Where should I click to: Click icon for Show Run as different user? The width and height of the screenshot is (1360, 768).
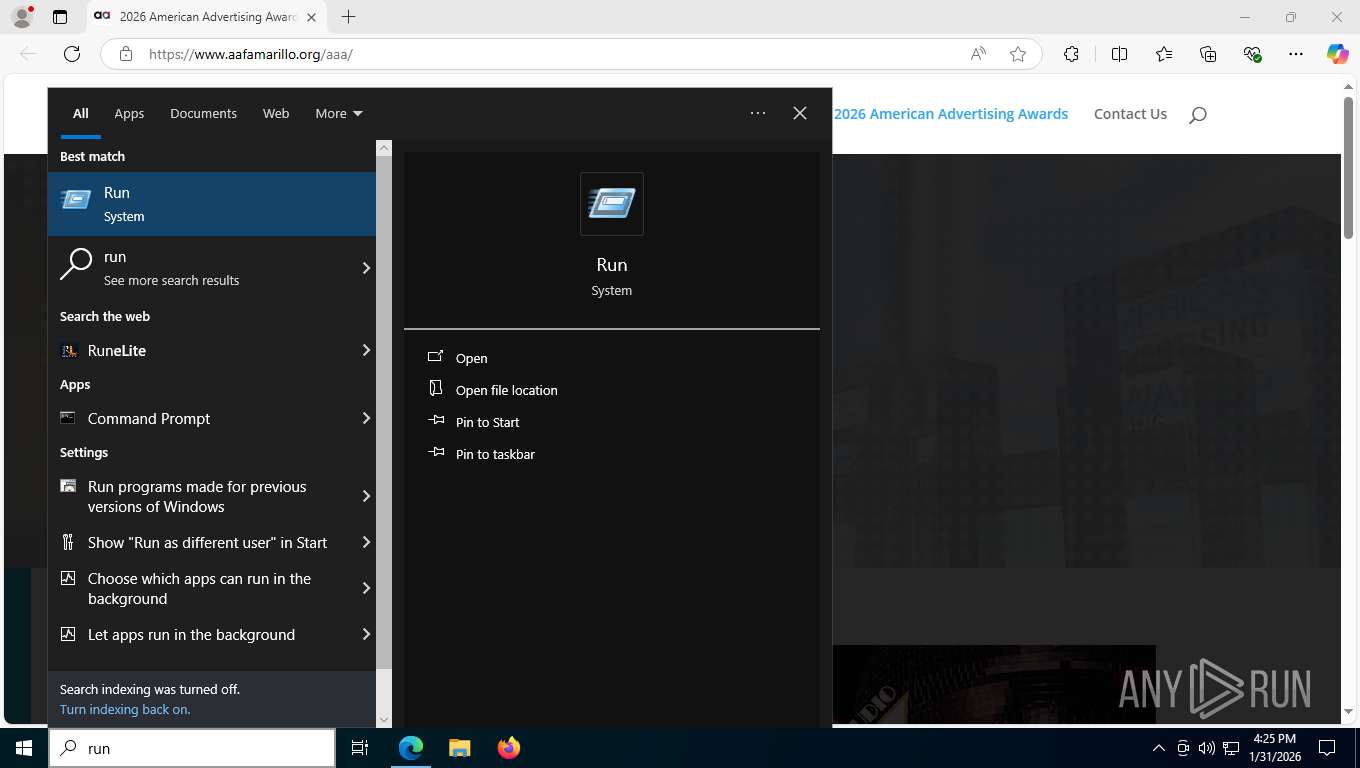68,542
